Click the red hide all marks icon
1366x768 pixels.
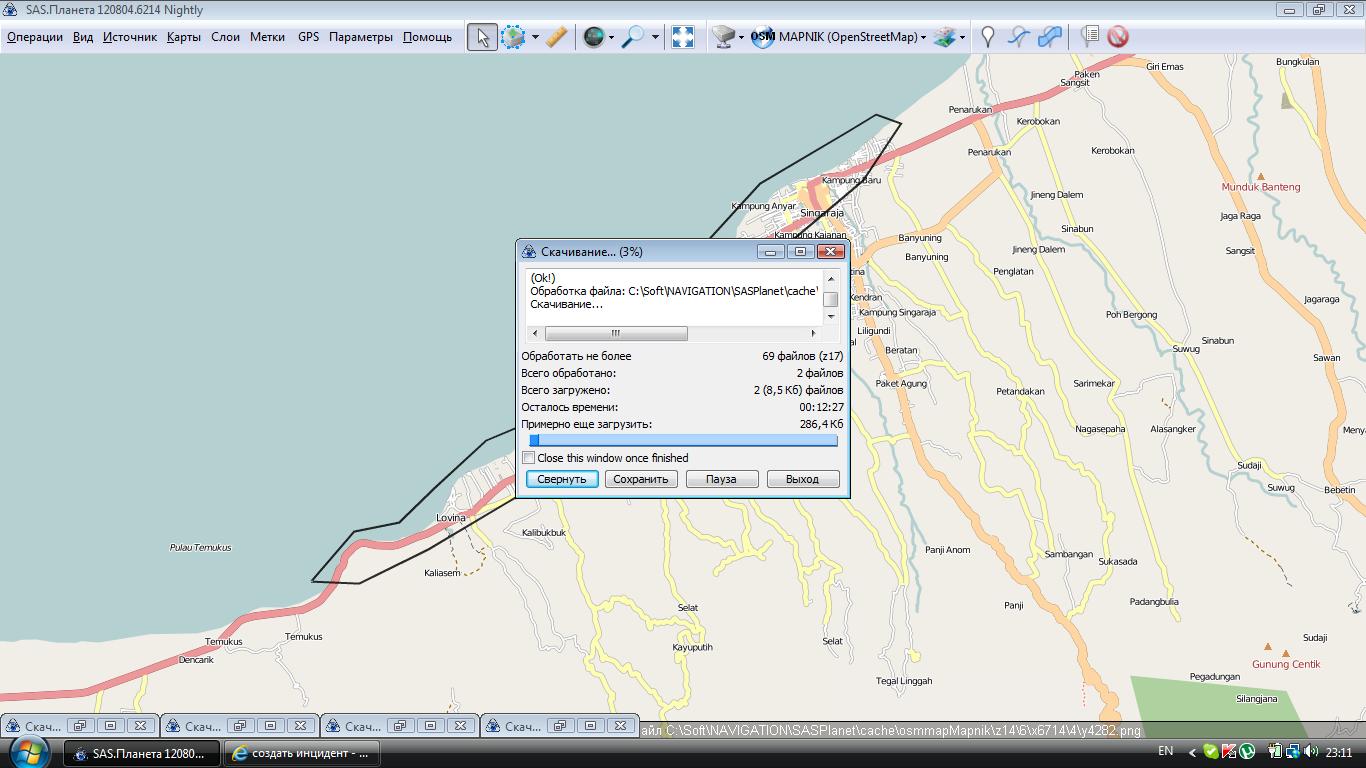[x=1118, y=37]
